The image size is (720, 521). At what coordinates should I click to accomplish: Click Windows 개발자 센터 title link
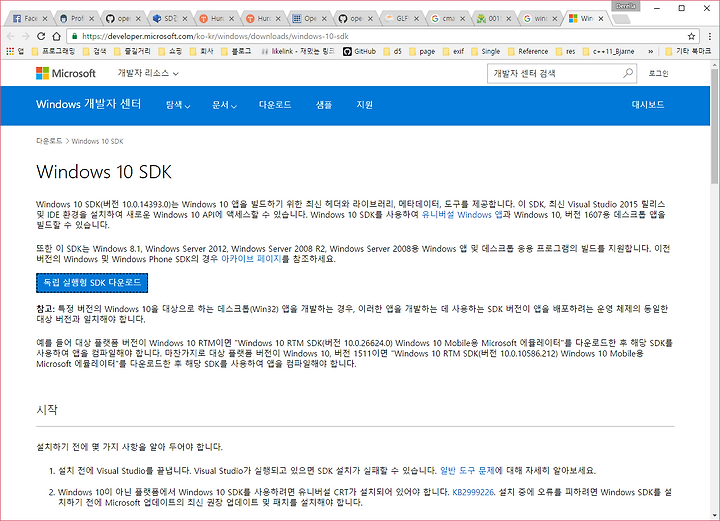89,104
